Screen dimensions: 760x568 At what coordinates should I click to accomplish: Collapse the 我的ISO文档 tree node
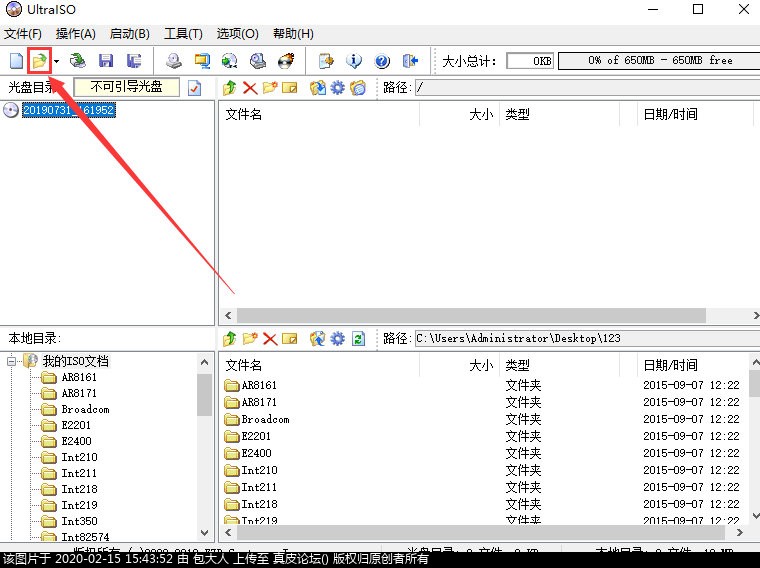coord(12,361)
